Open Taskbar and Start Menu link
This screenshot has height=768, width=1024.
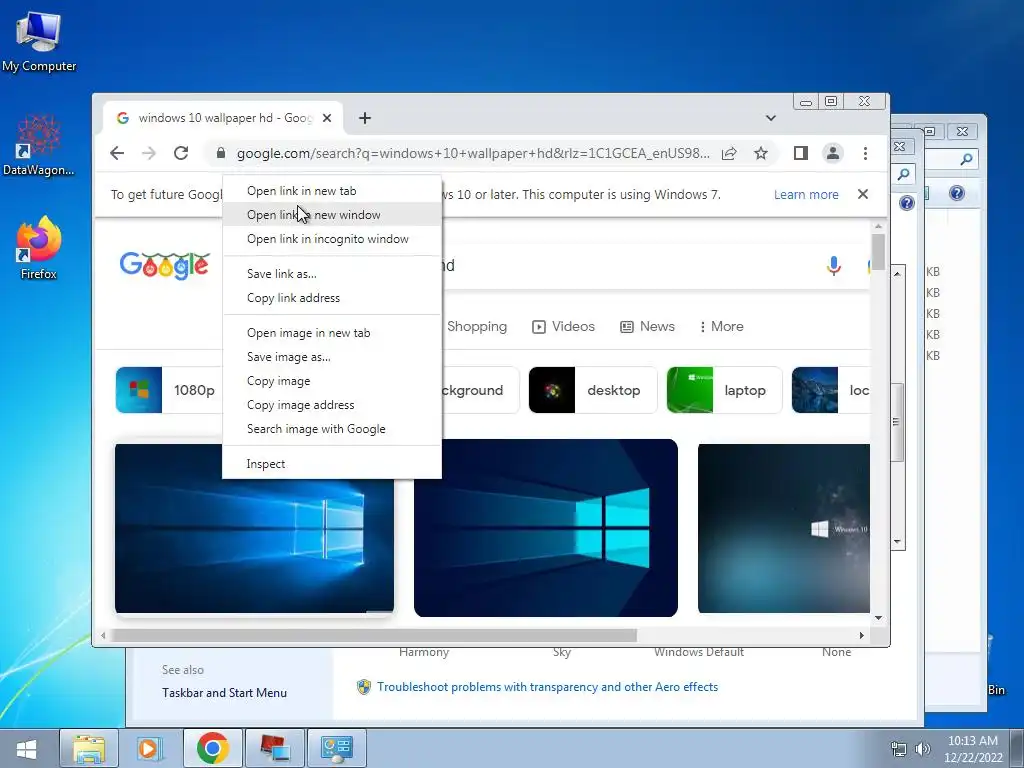(x=224, y=693)
